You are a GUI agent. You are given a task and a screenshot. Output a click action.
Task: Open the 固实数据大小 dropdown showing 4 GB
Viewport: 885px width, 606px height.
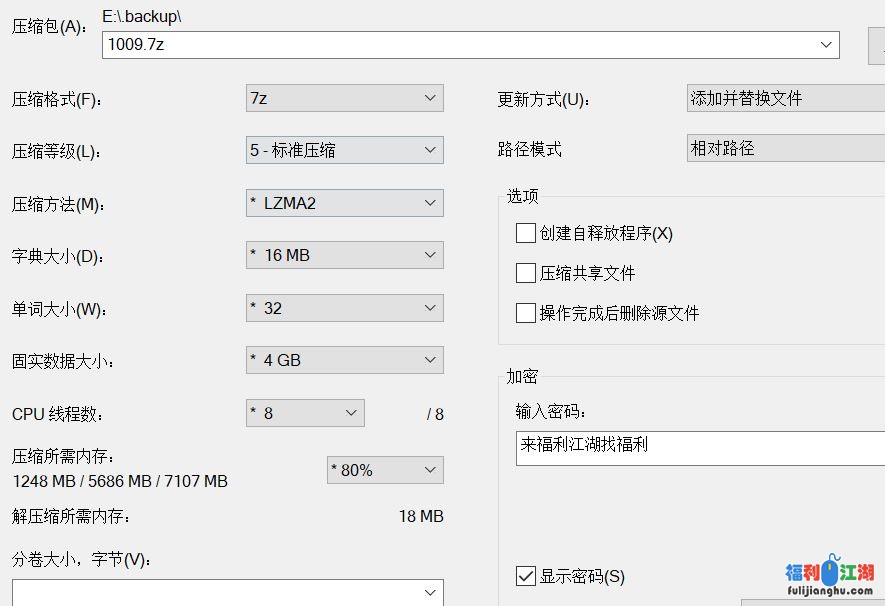[x=344, y=360]
